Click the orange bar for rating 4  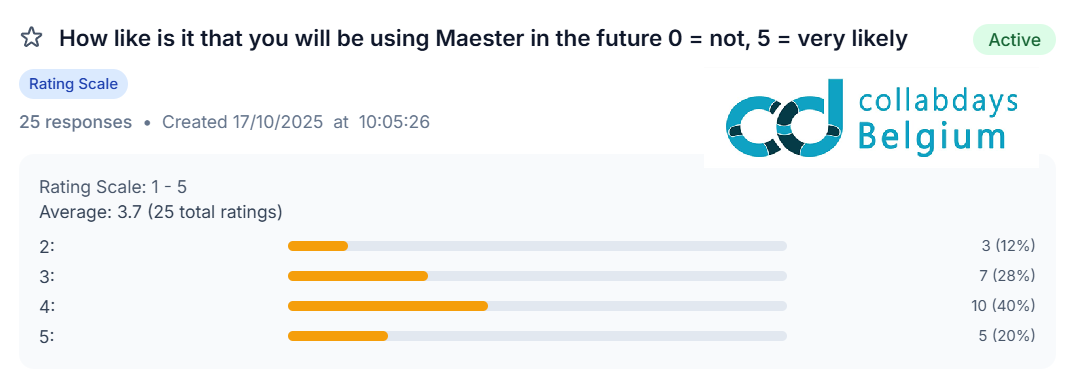pyautogui.click(x=388, y=306)
